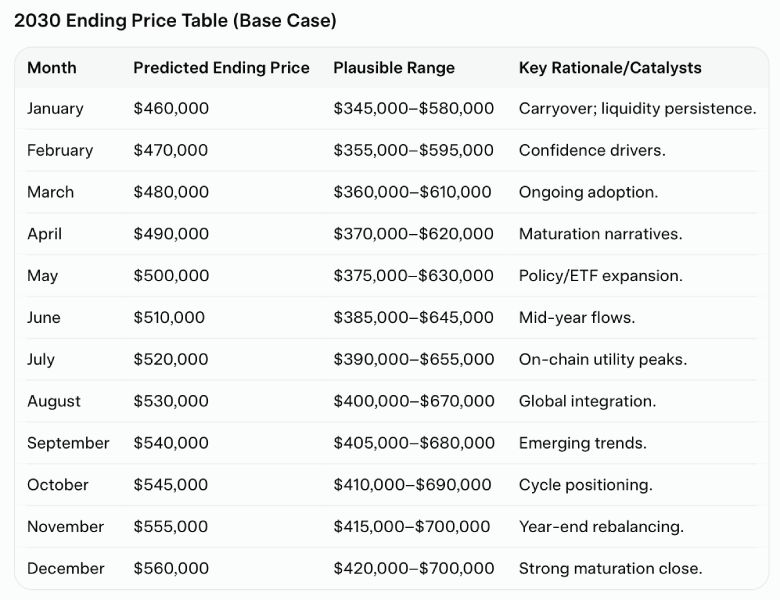Click the Key Rationale/Catalysts column header
This screenshot has height=600, width=780.
(610, 68)
